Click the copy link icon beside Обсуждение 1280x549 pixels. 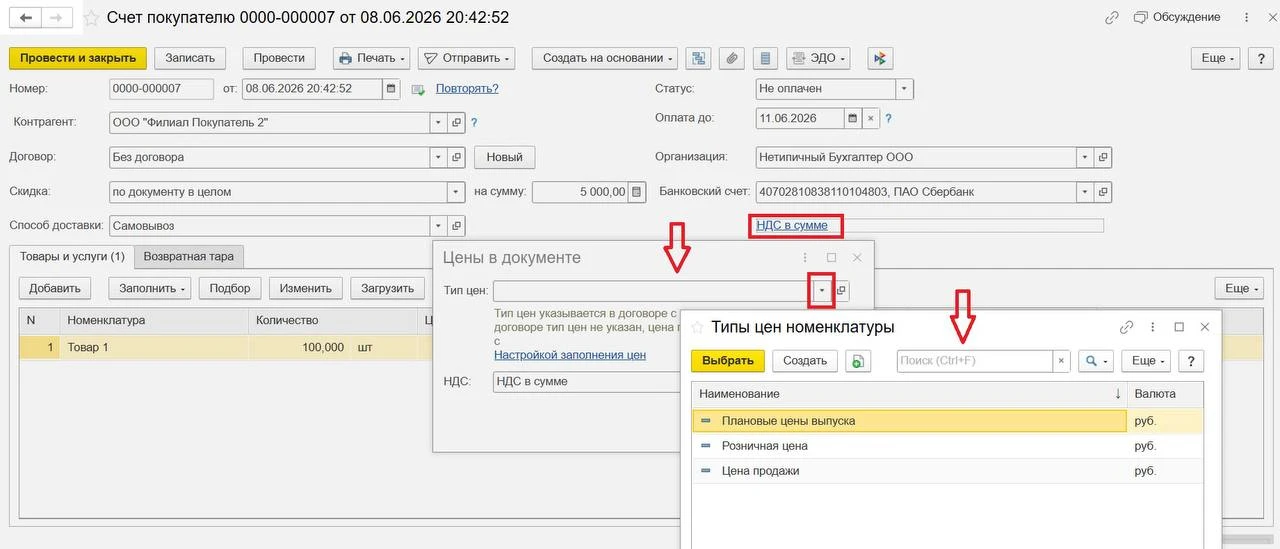(1112, 18)
